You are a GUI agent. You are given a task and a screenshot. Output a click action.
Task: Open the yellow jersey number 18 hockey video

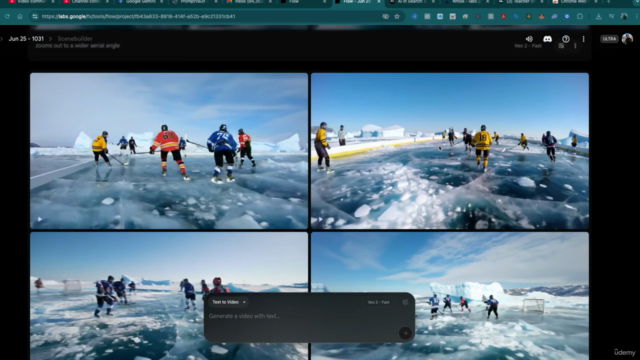(x=450, y=151)
